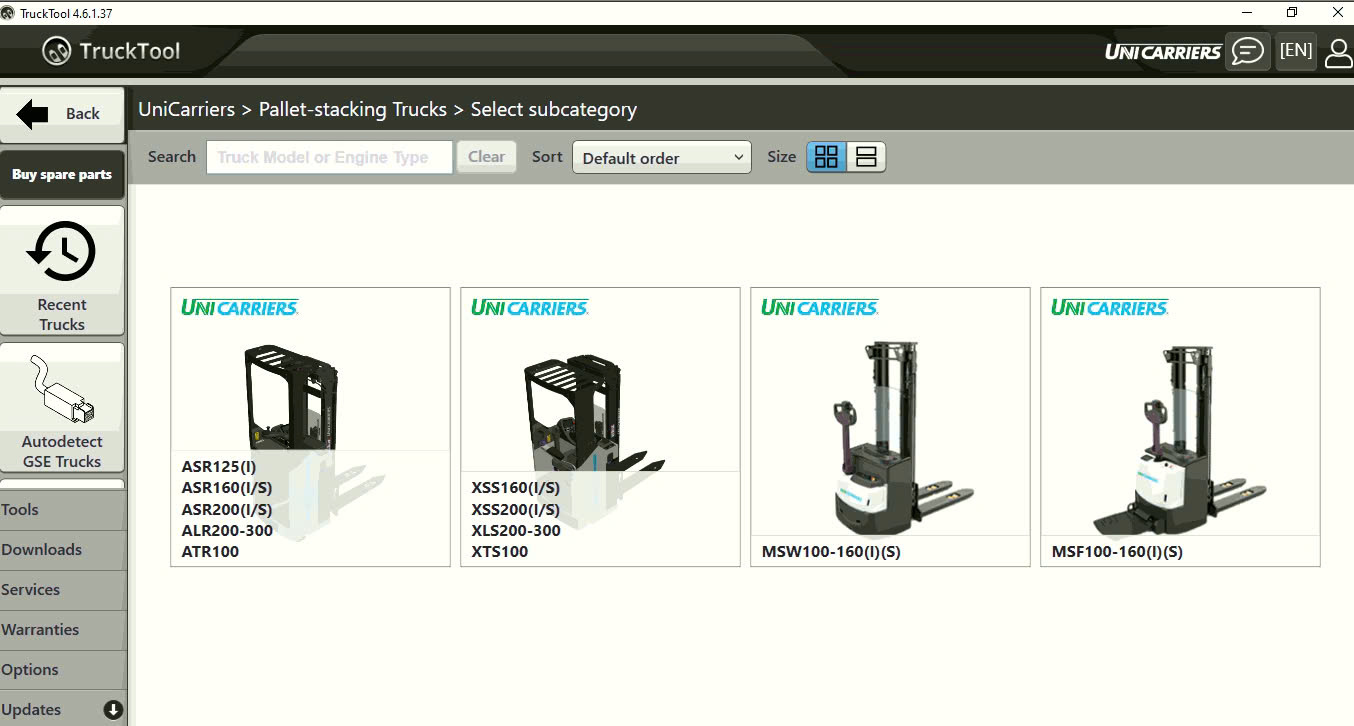
Task: Select the XSS160(I/S) truck category card
Action: [600, 427]
